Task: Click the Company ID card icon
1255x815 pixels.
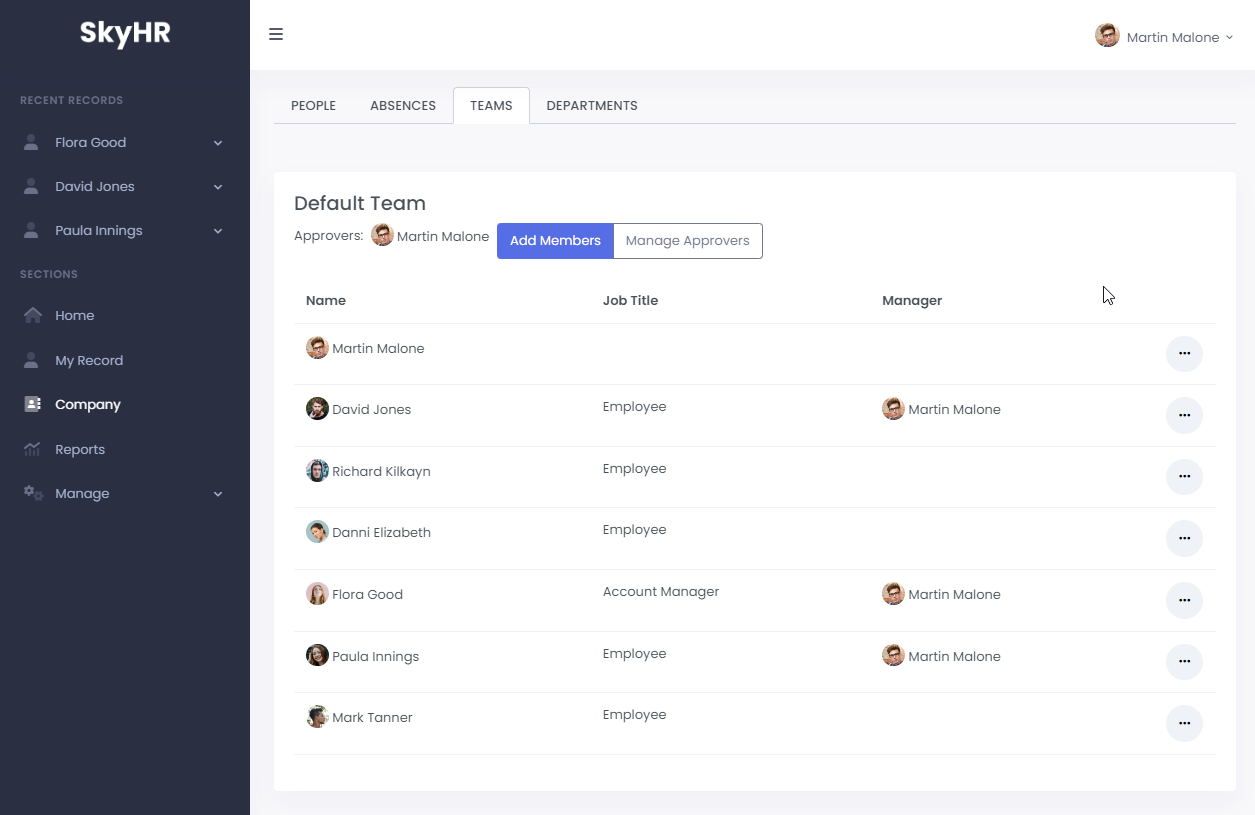Action: pos(33,405)
